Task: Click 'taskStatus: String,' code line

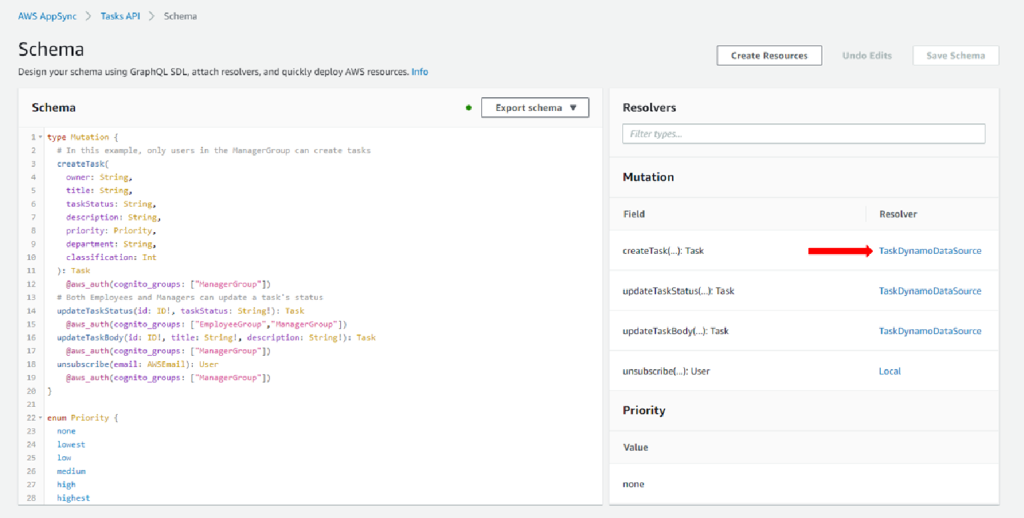Action: click(x=111, y=204)
